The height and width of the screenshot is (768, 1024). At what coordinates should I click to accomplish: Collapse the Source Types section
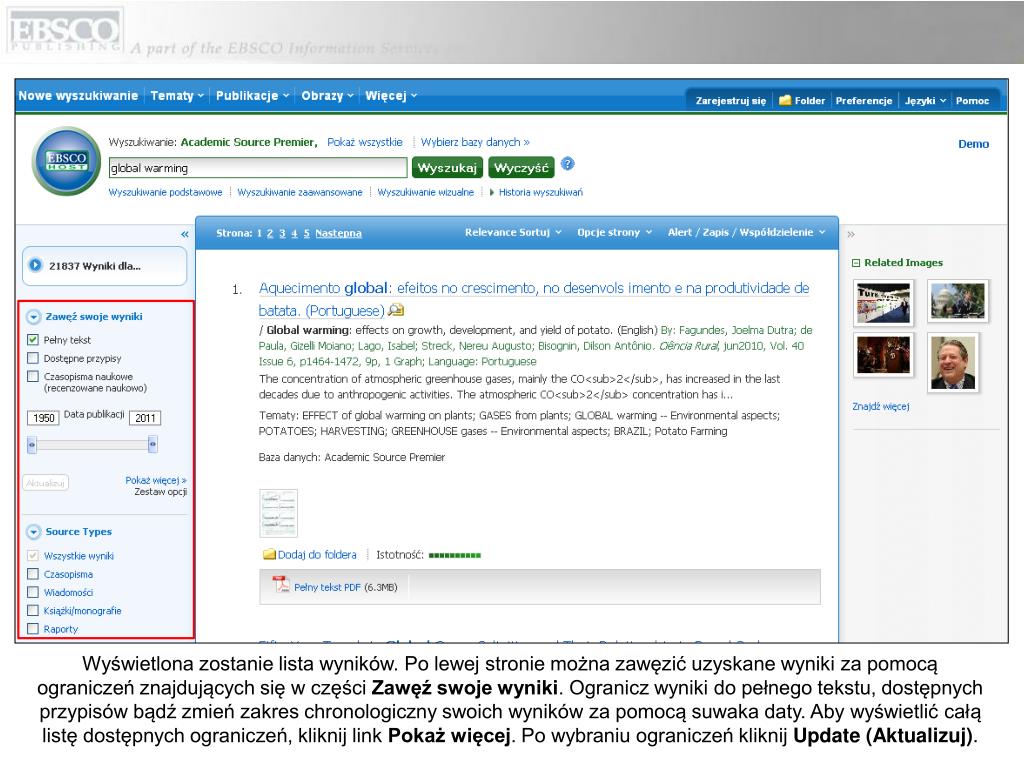33,532
